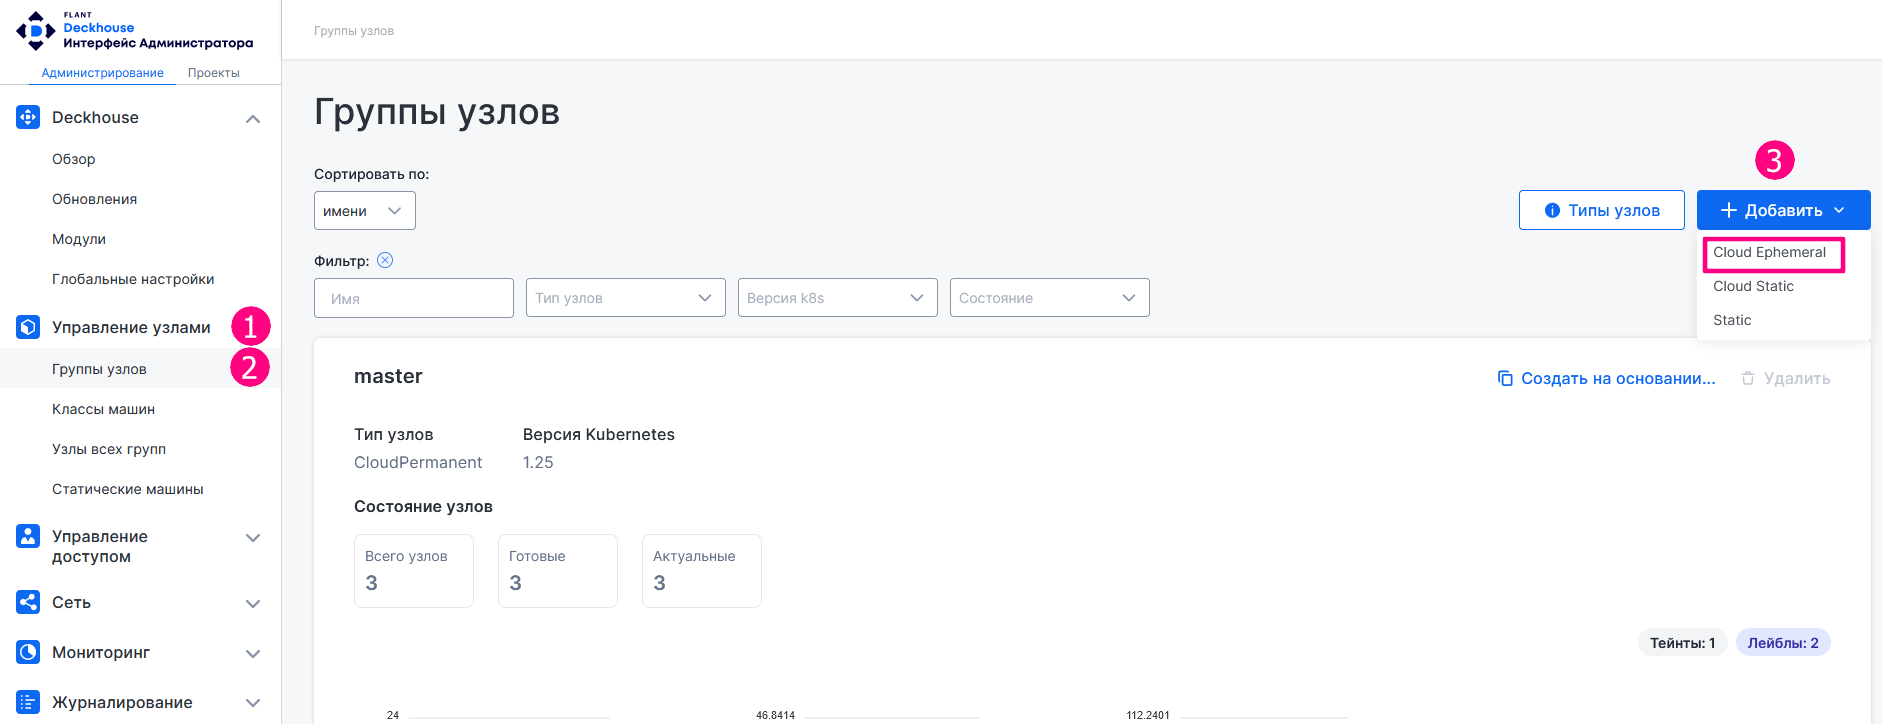The height and width of the screenshot is (724, 1882).
Task: Select Cloud Ephemeral from the Добавить menu
Action: (x=1770, y=252)
